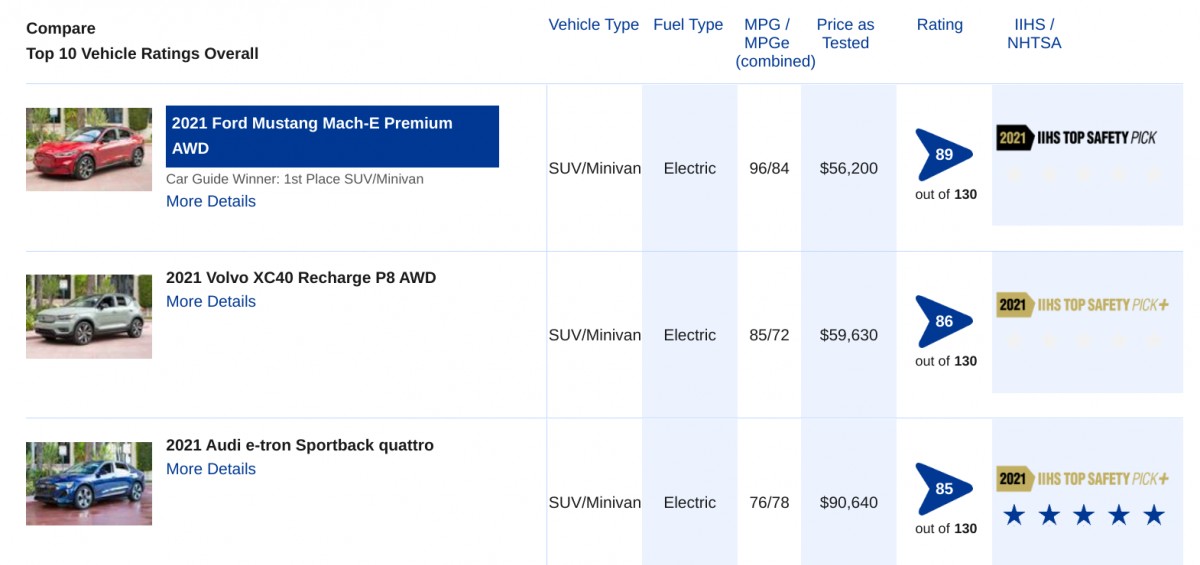The image size is (1200, 565).
Task: Click the Ford Mustang Mach-E rating 89 badge
Action: pos(944,155)
